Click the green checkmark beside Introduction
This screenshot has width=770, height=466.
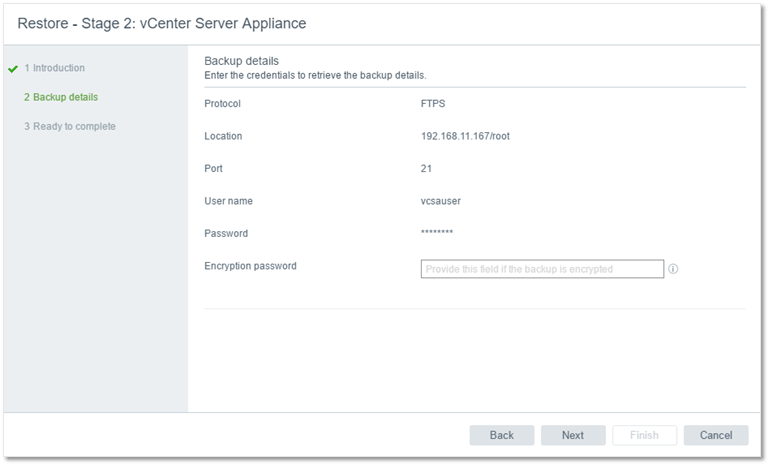(x=13, y=69)
